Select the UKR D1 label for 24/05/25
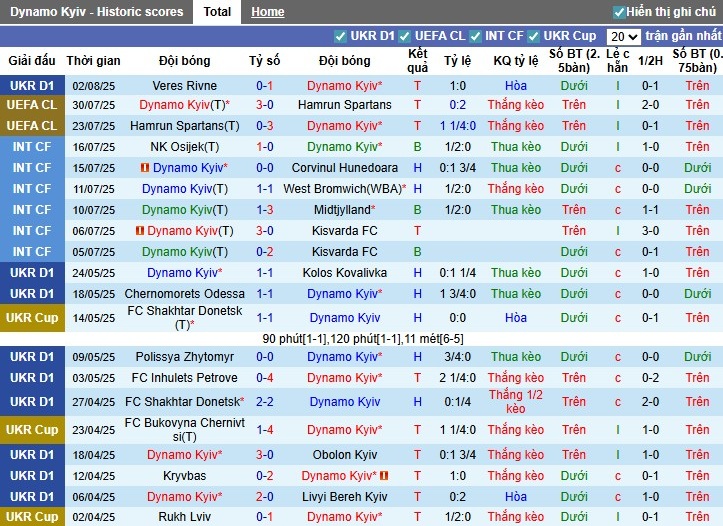This screenshot has width=723, height=526. pyautogui.click(x=32, y=273)
